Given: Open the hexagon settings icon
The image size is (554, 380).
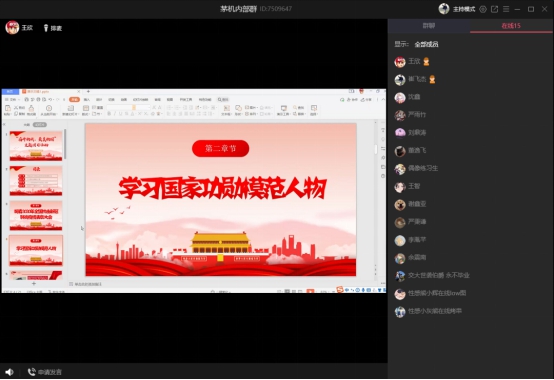Looking at the screenshot, I should point(483,9).
